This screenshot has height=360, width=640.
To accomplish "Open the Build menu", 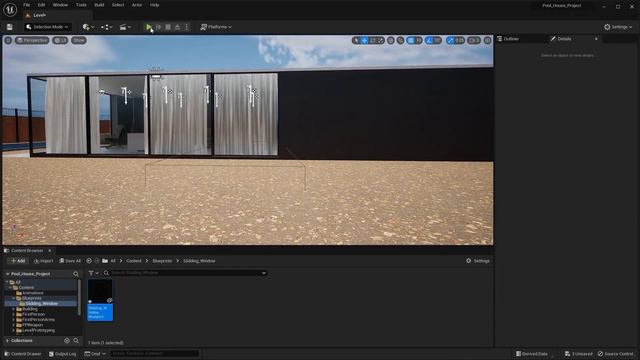I will [x=99, y=5].
